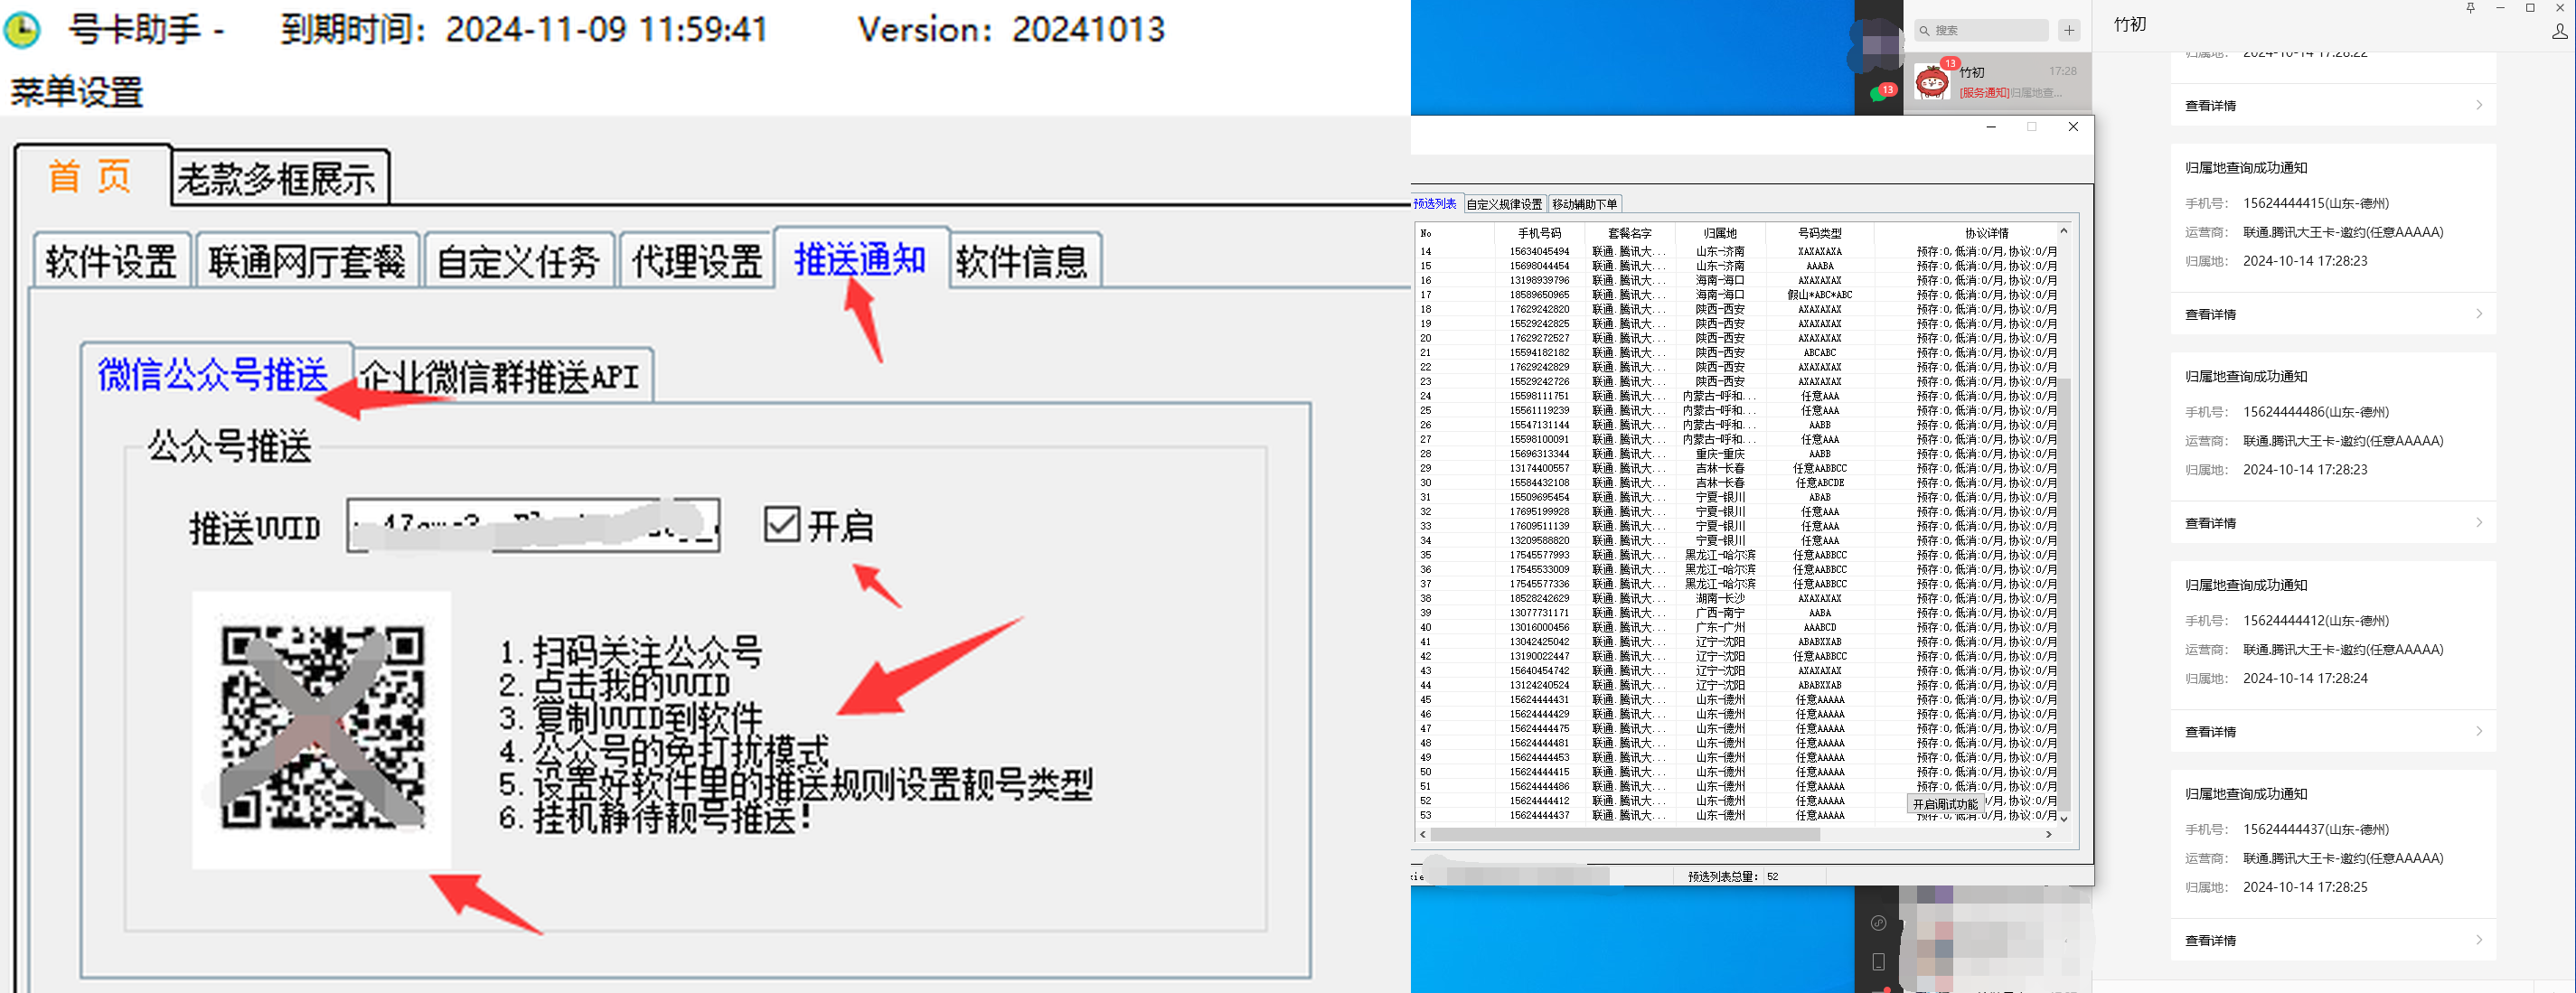
Task: Click the 归属地 column header
Action: click(1720, 233)
